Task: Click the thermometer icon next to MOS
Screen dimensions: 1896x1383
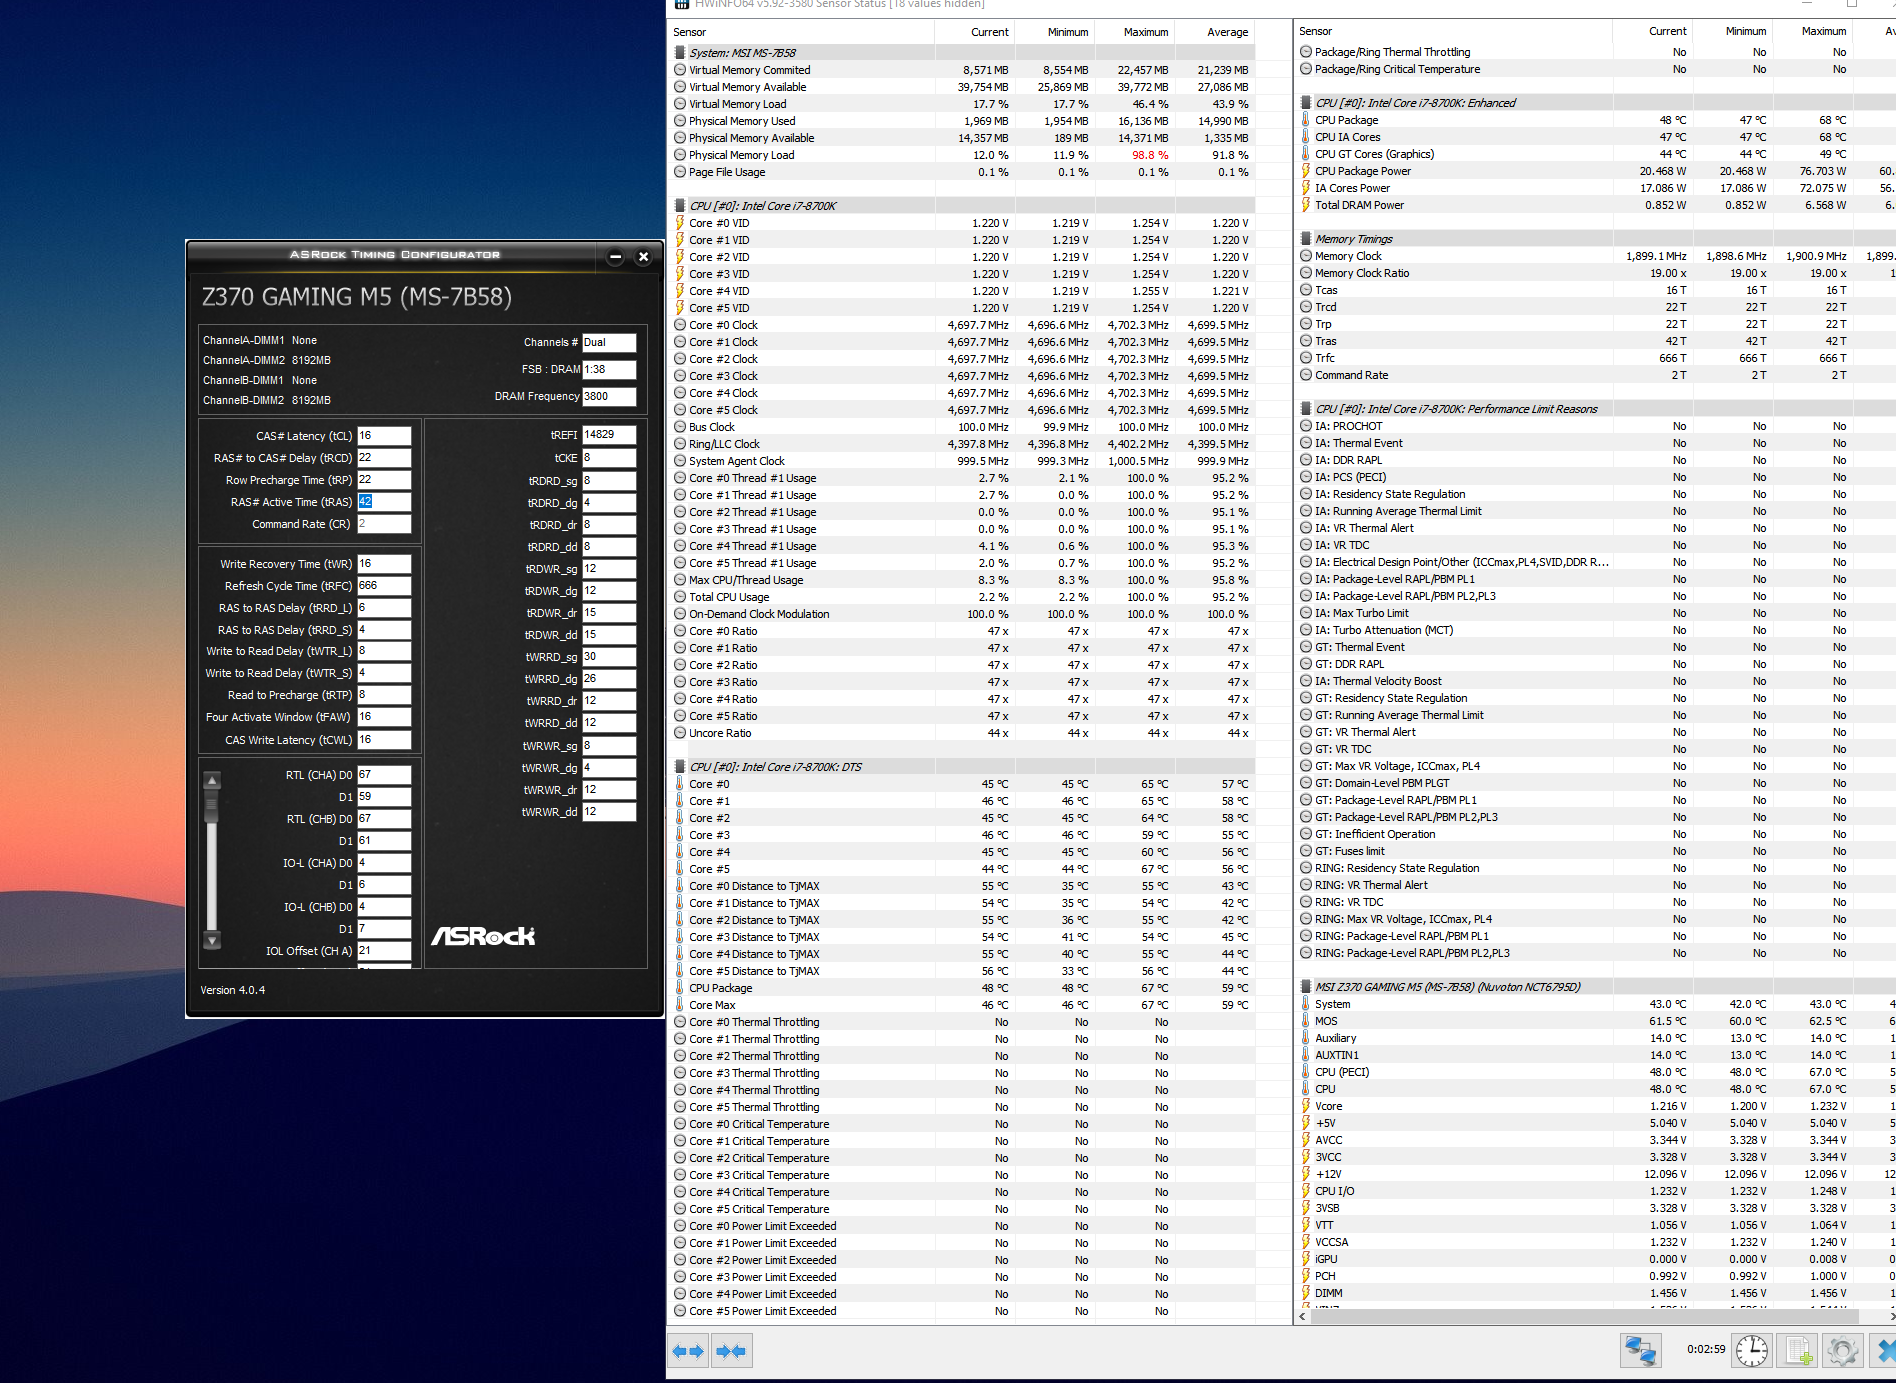Action: (x=1306, y=1021)
